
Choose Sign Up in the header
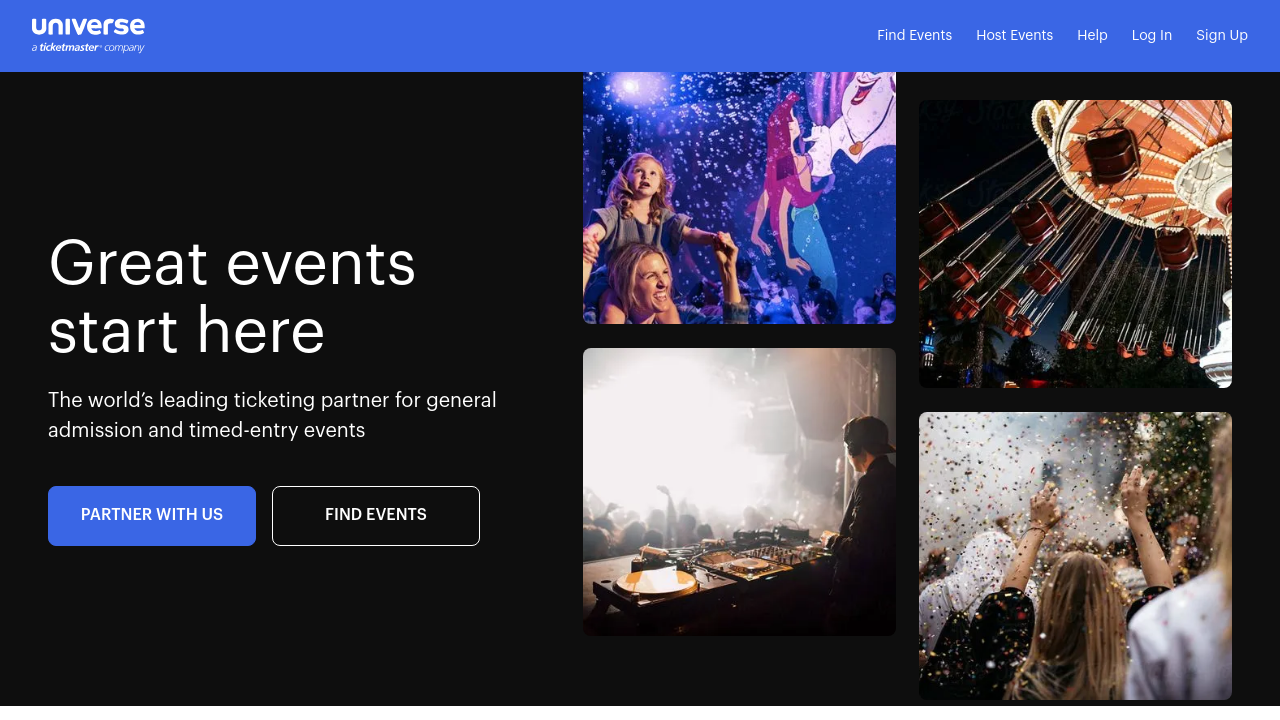click(x=1221, y=36)
